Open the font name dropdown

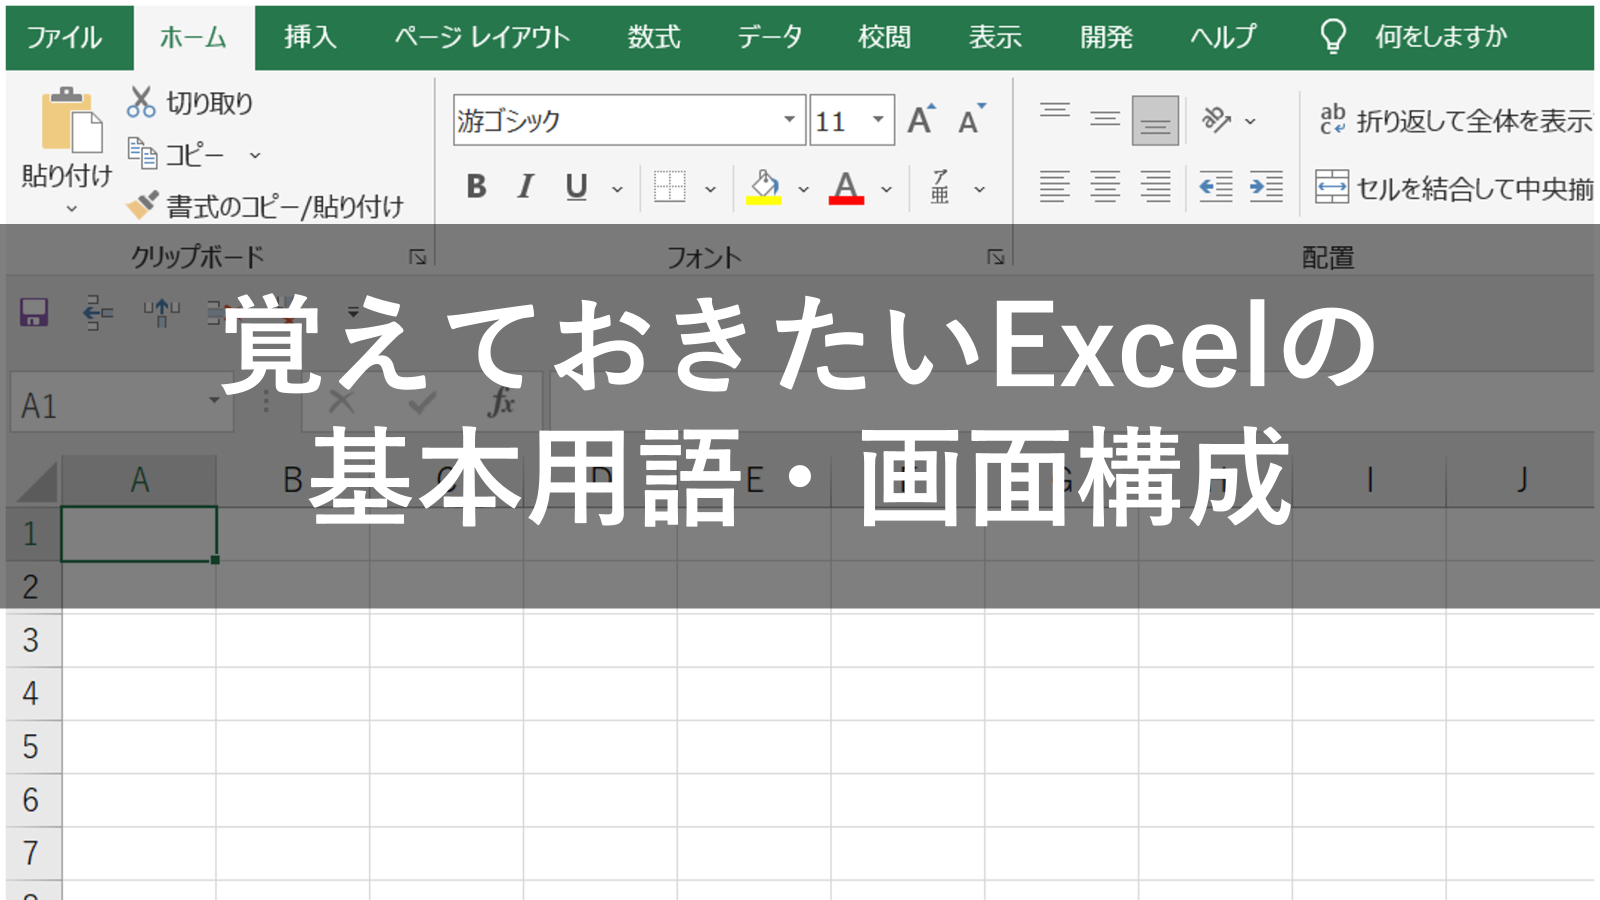[x=789, y=120]
